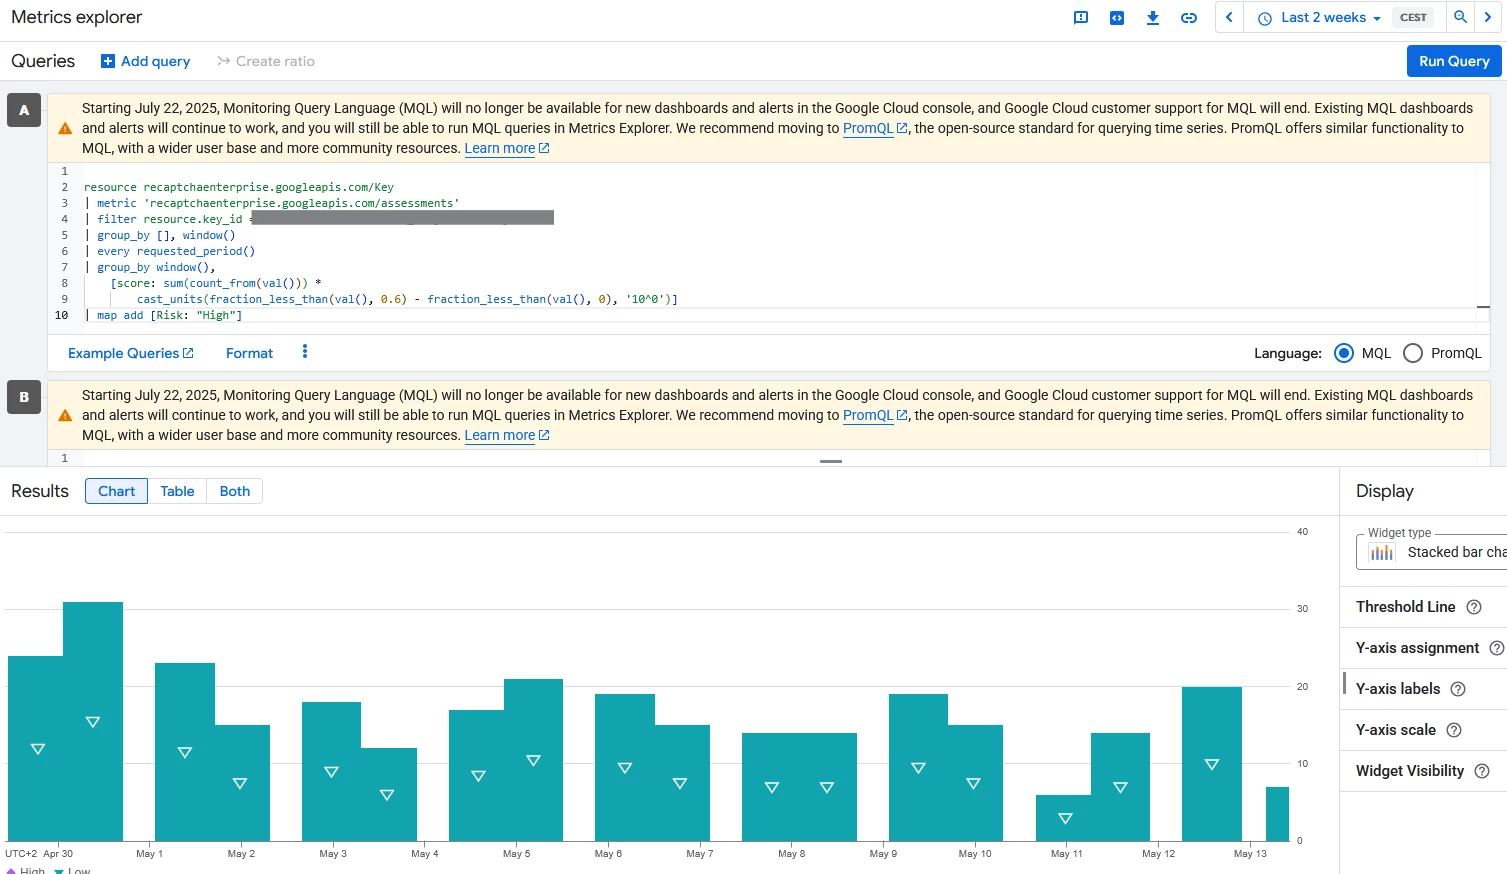The image size is (1507, 874).
Task: Run the query with Run Query button
Action: click(x=1454, y=61)
